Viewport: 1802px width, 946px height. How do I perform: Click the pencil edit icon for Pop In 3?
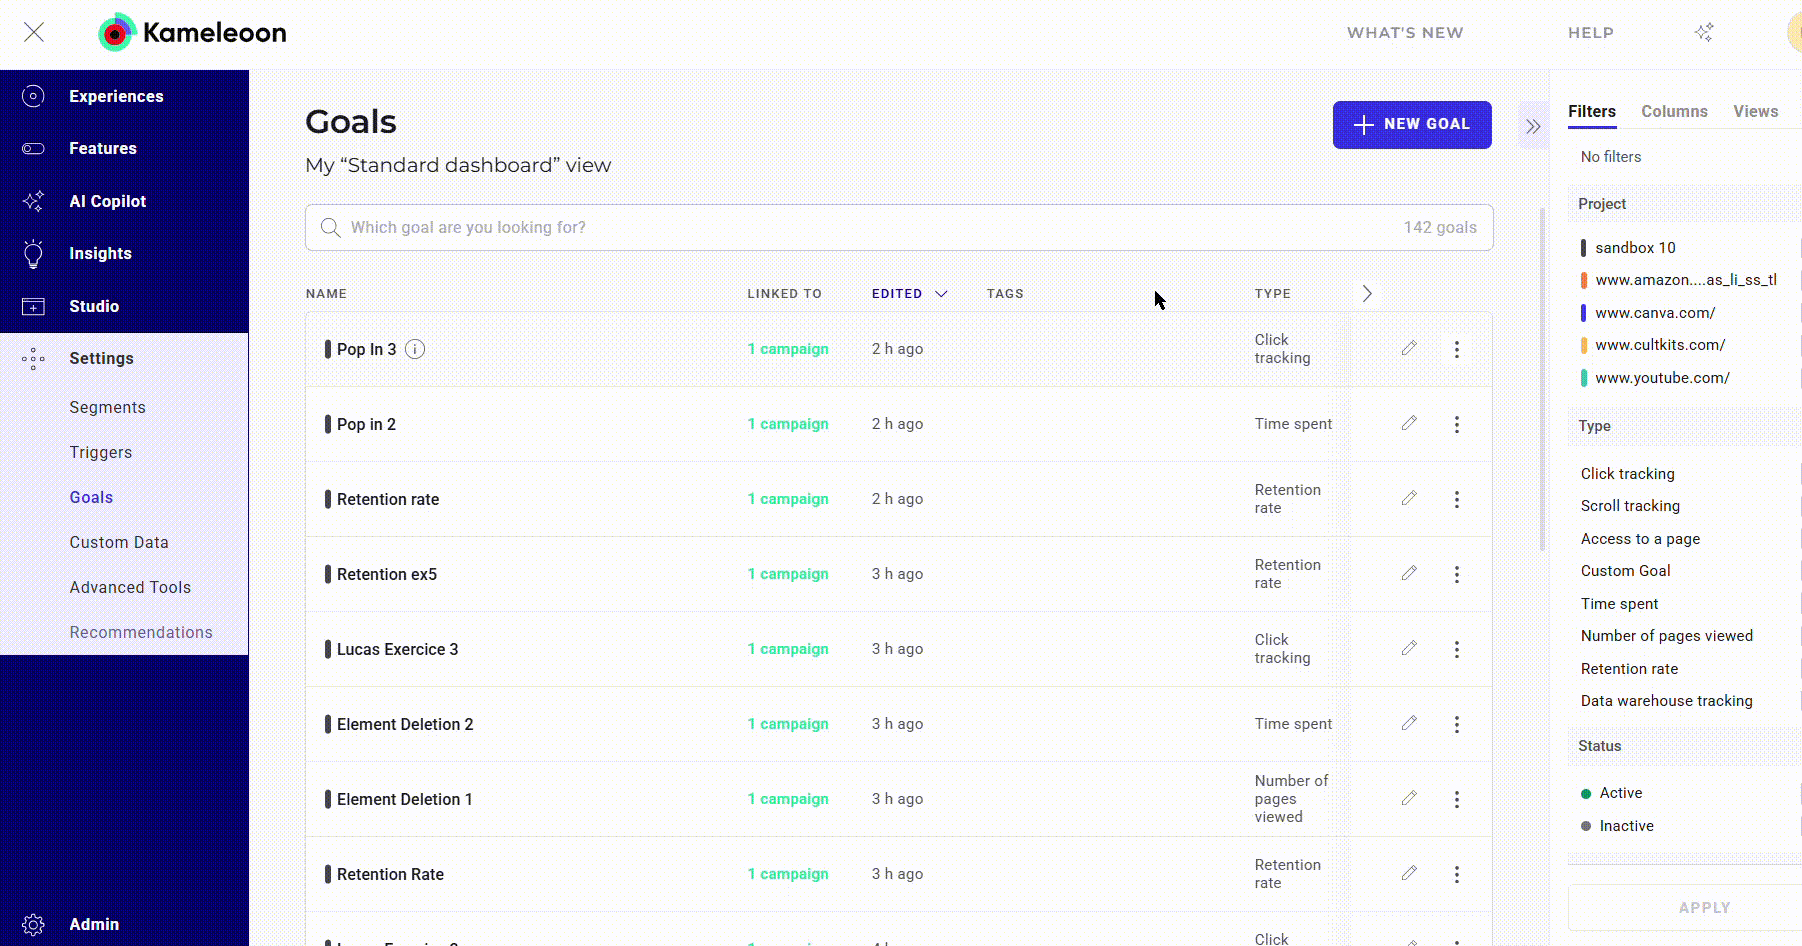(1409, 348)
